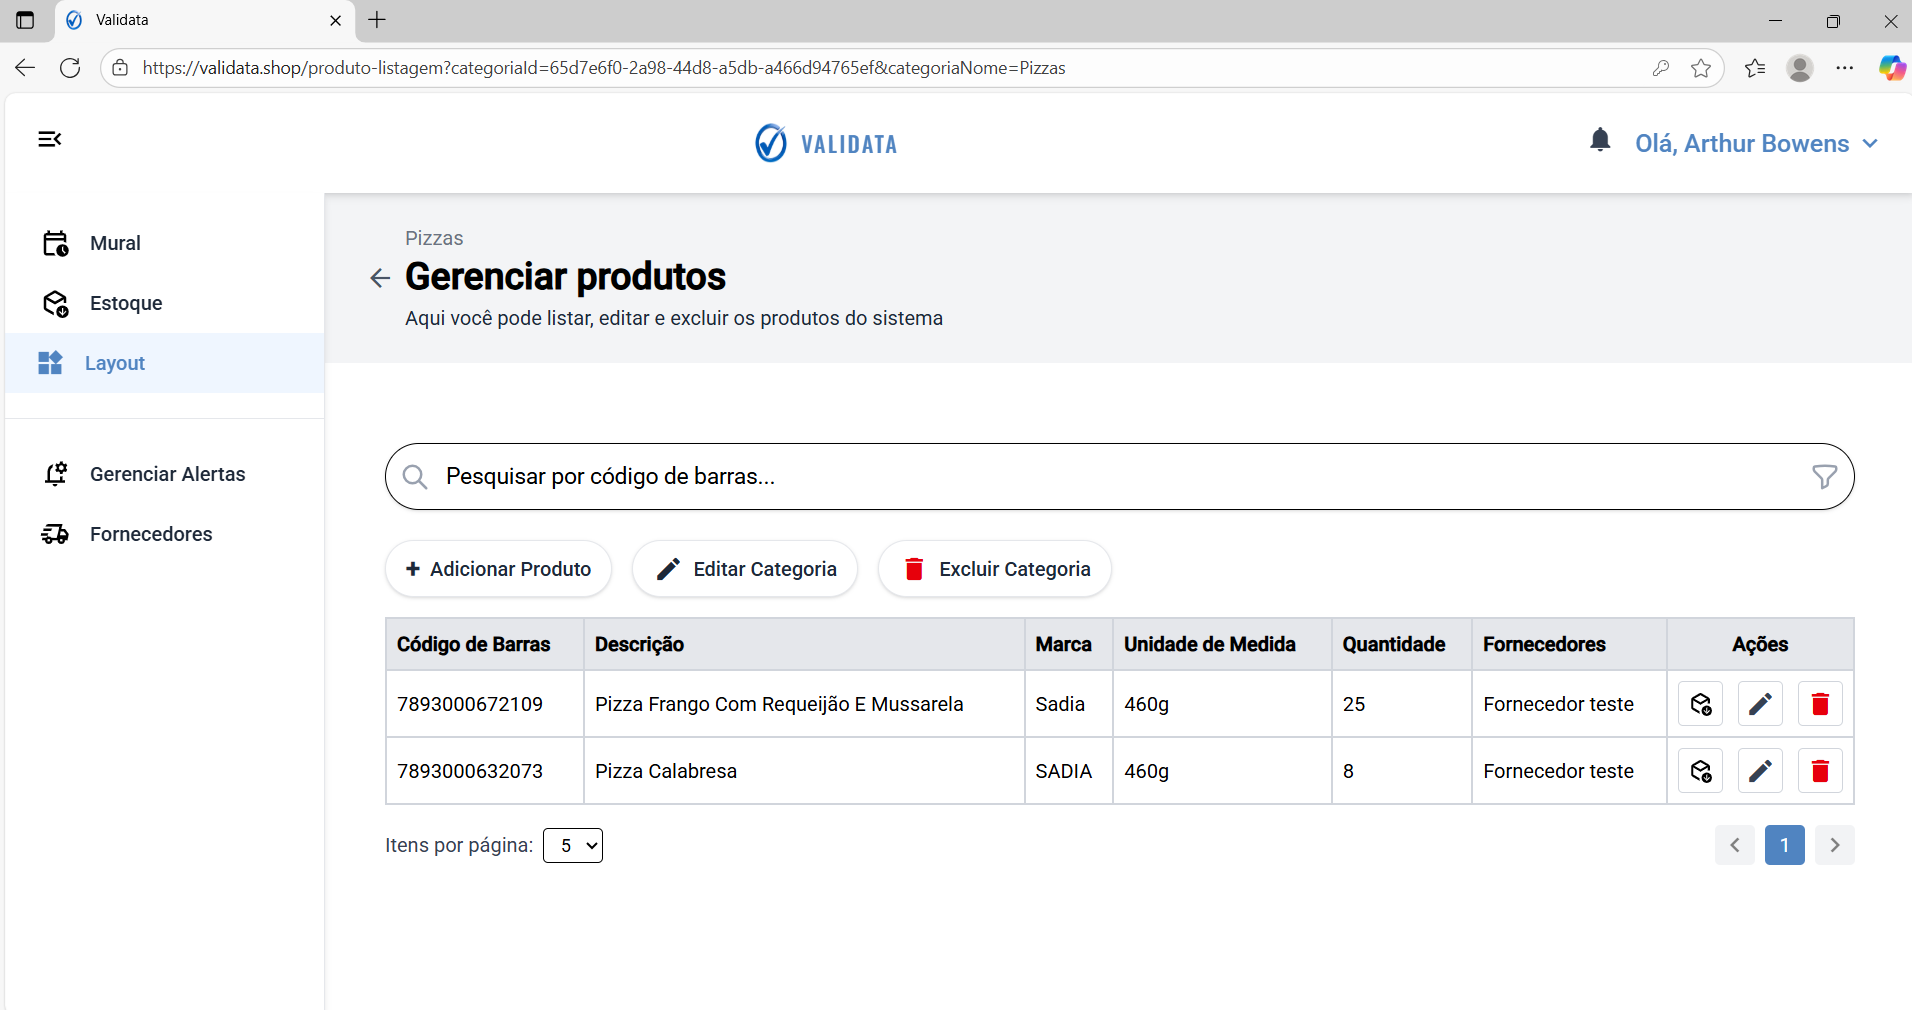Image resolution: width=1912 pixels, height=1010 pixels.
Task: Click the Adicionar Produto button
Action: pos(497,569)
